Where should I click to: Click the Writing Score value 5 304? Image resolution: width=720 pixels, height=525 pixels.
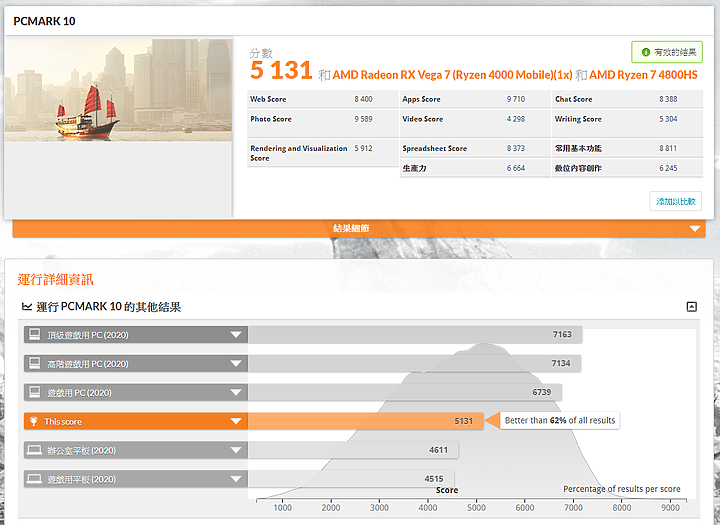pos(668,119)
